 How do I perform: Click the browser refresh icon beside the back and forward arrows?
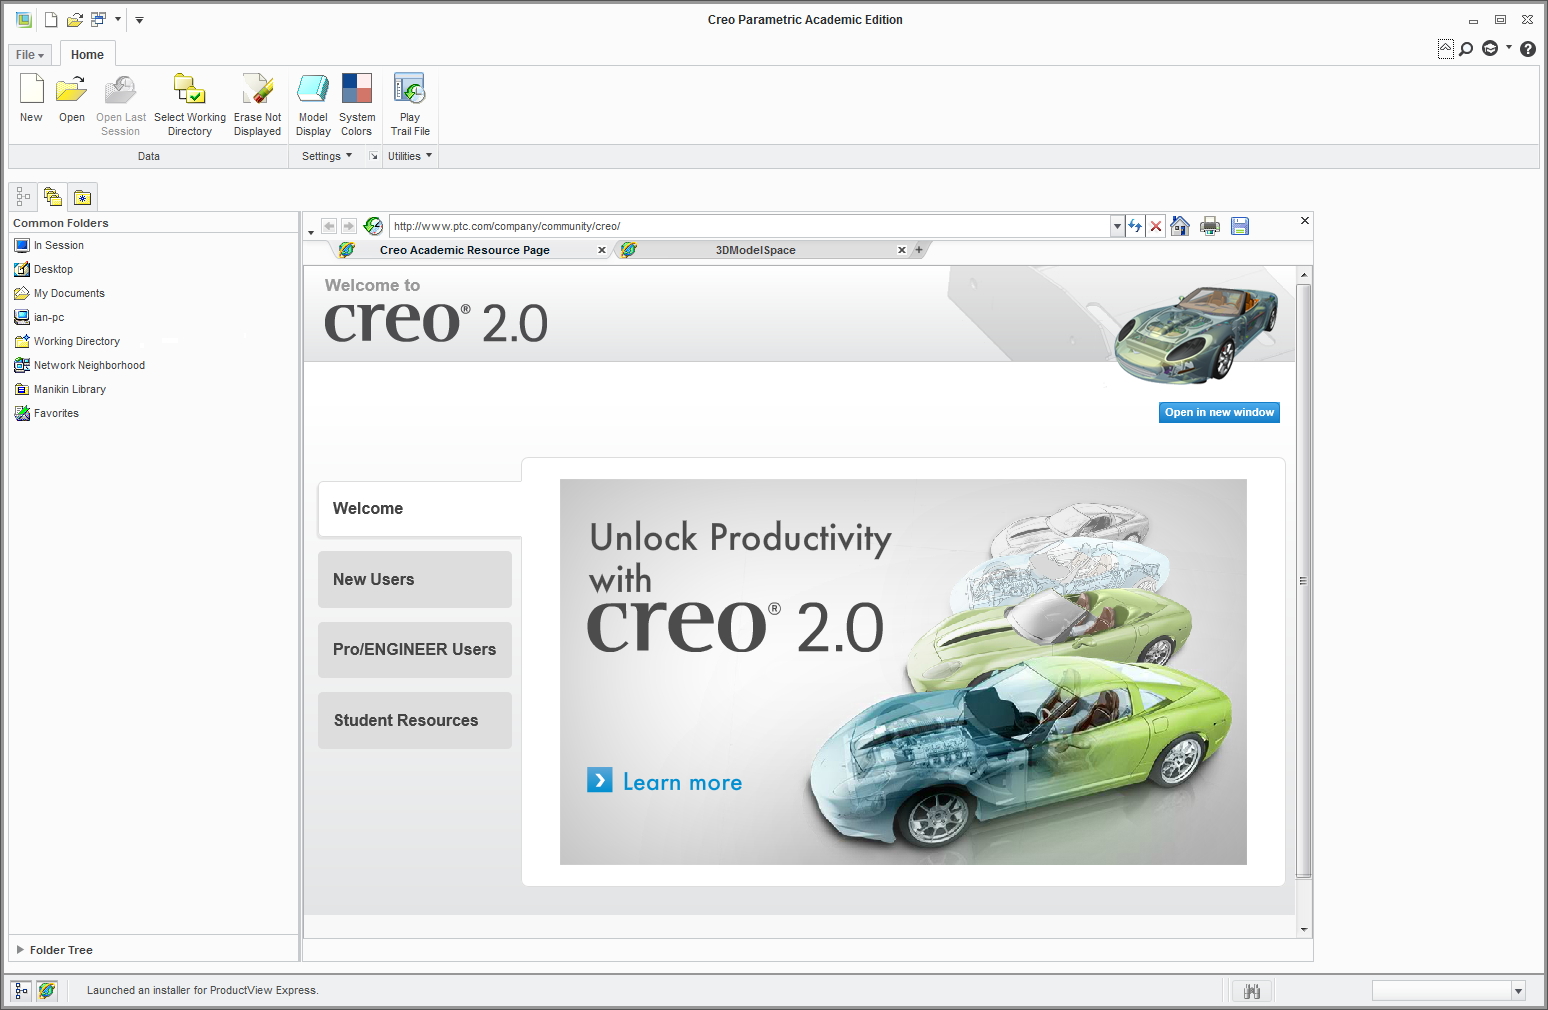(373, 226)
